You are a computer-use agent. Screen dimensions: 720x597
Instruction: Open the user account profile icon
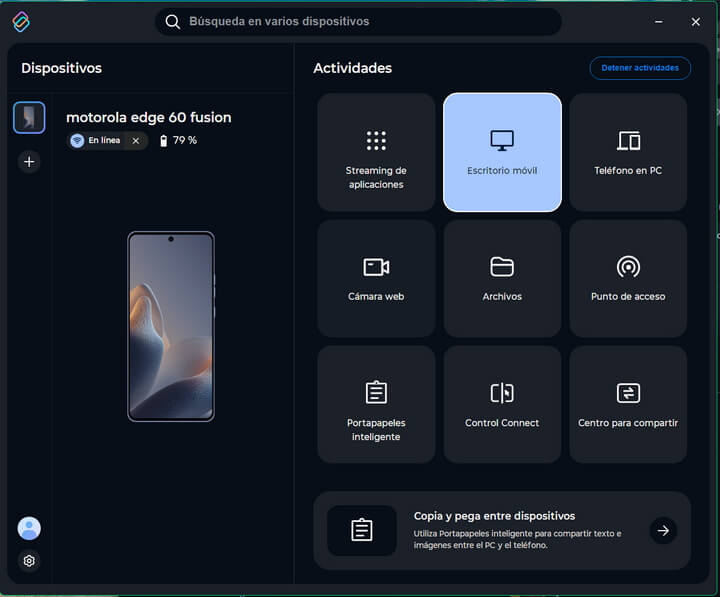29,528
